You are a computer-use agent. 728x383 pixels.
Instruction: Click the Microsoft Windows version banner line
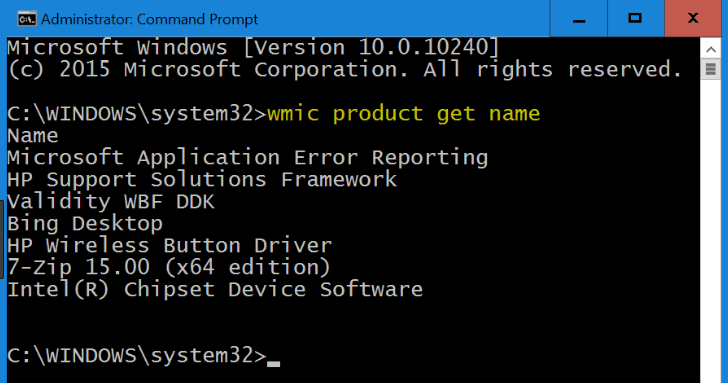click(254, 47)
